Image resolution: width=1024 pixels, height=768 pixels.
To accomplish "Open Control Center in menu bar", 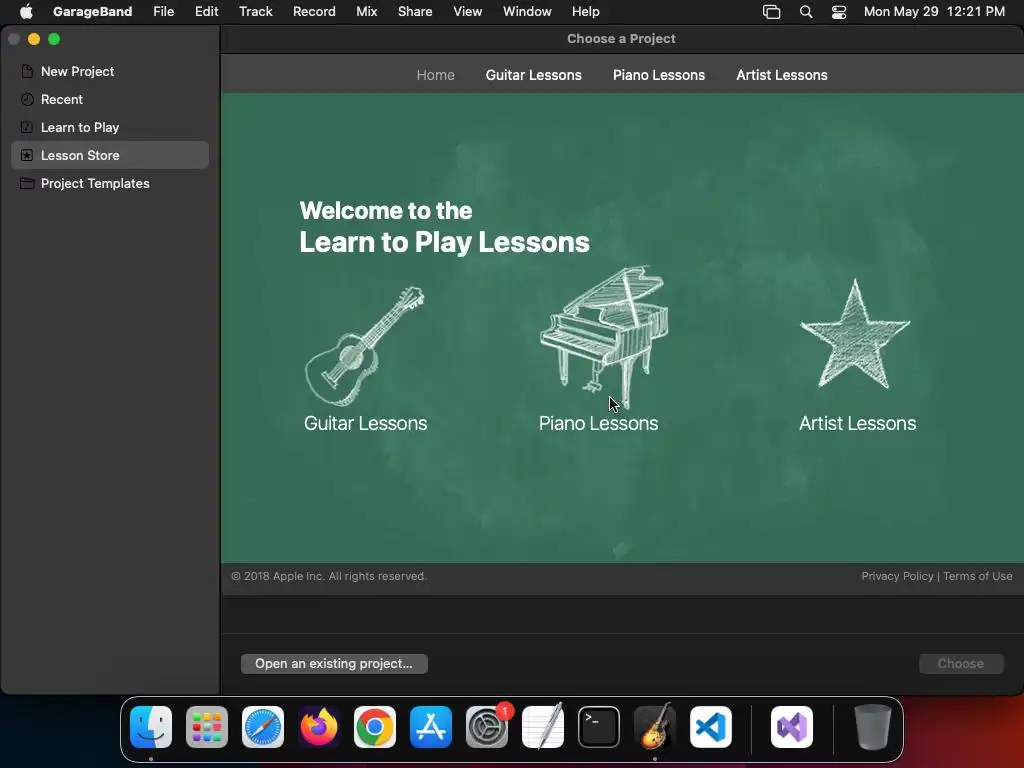I will (x=839, y=12).
